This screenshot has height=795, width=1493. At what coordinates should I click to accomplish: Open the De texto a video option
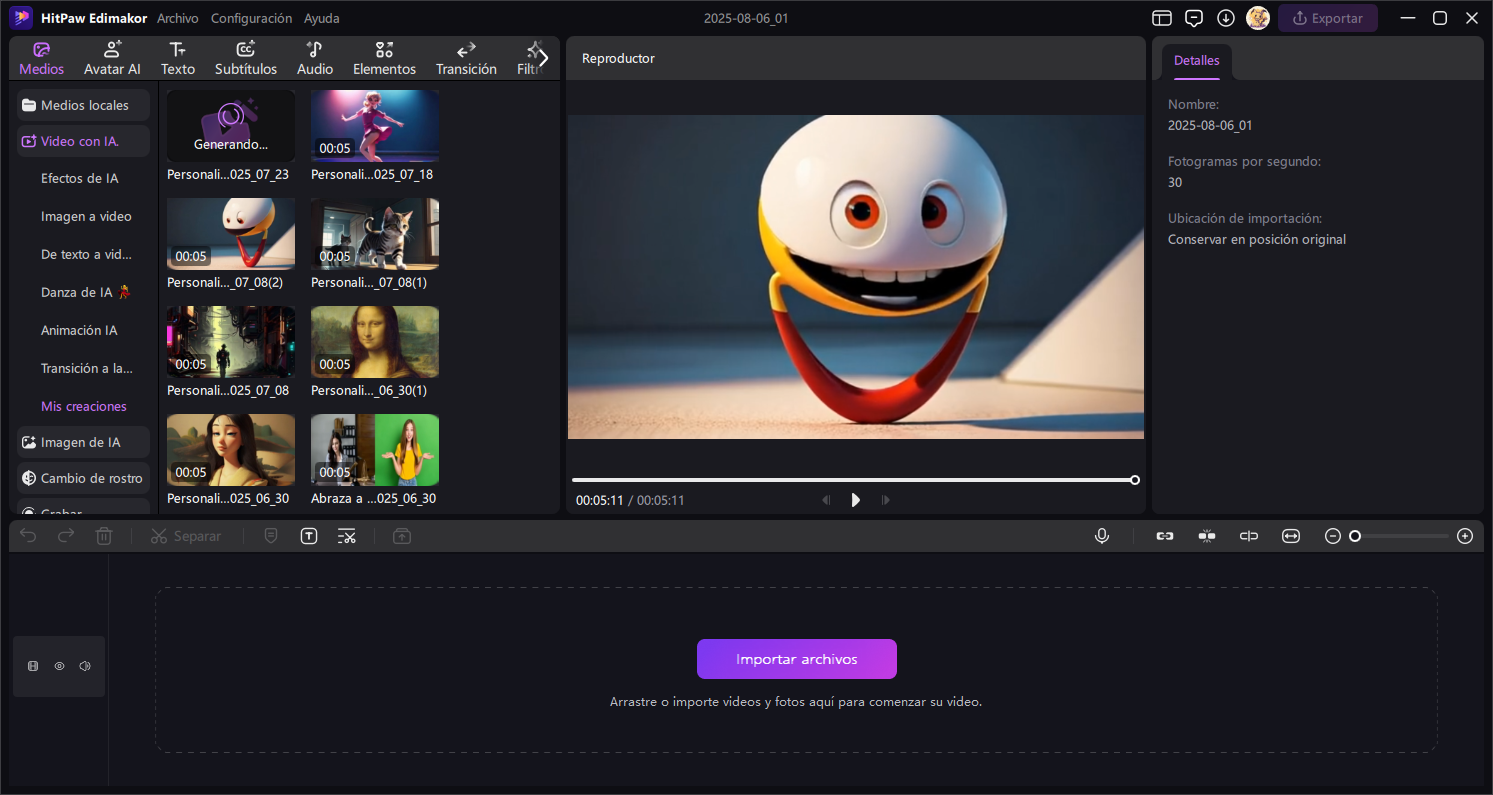86,254
